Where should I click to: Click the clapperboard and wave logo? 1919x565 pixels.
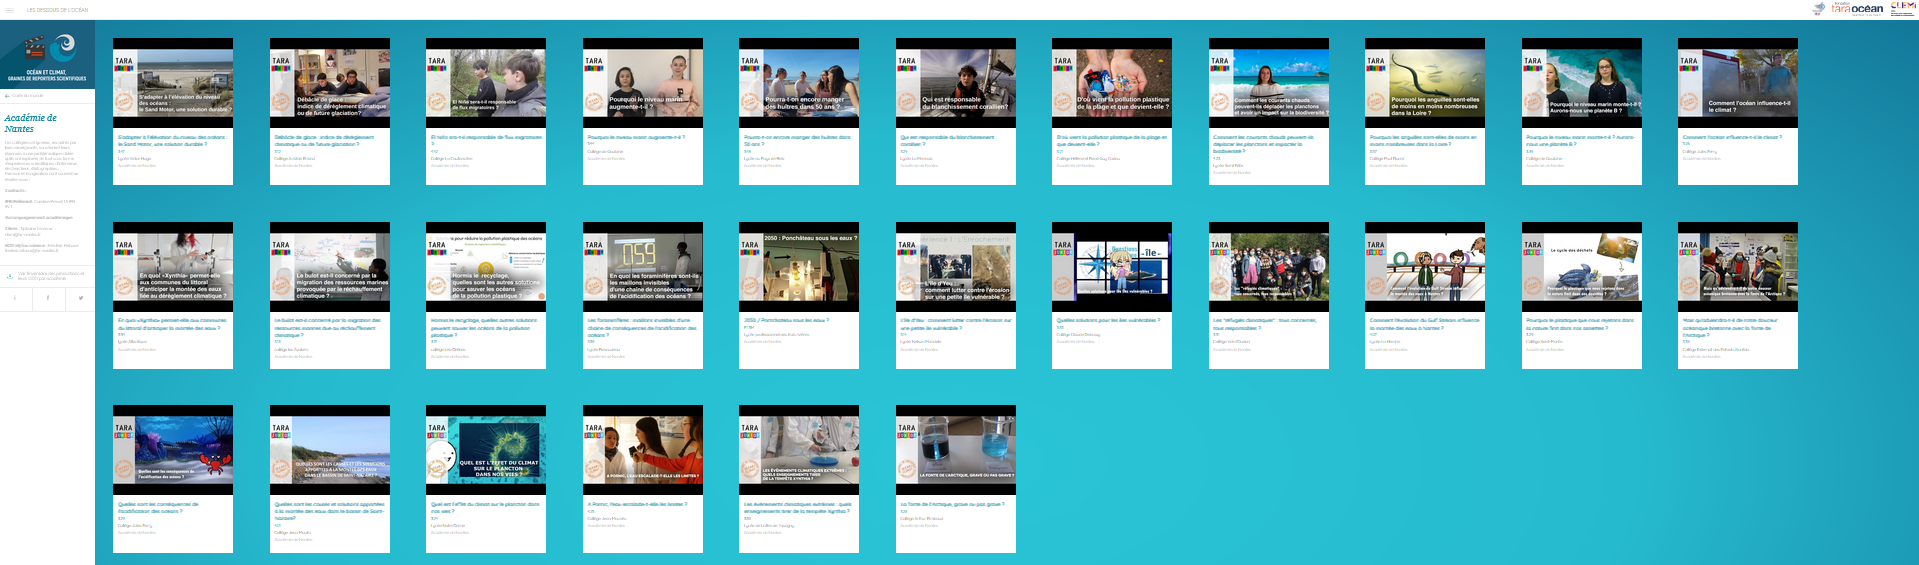coord(47,47)
